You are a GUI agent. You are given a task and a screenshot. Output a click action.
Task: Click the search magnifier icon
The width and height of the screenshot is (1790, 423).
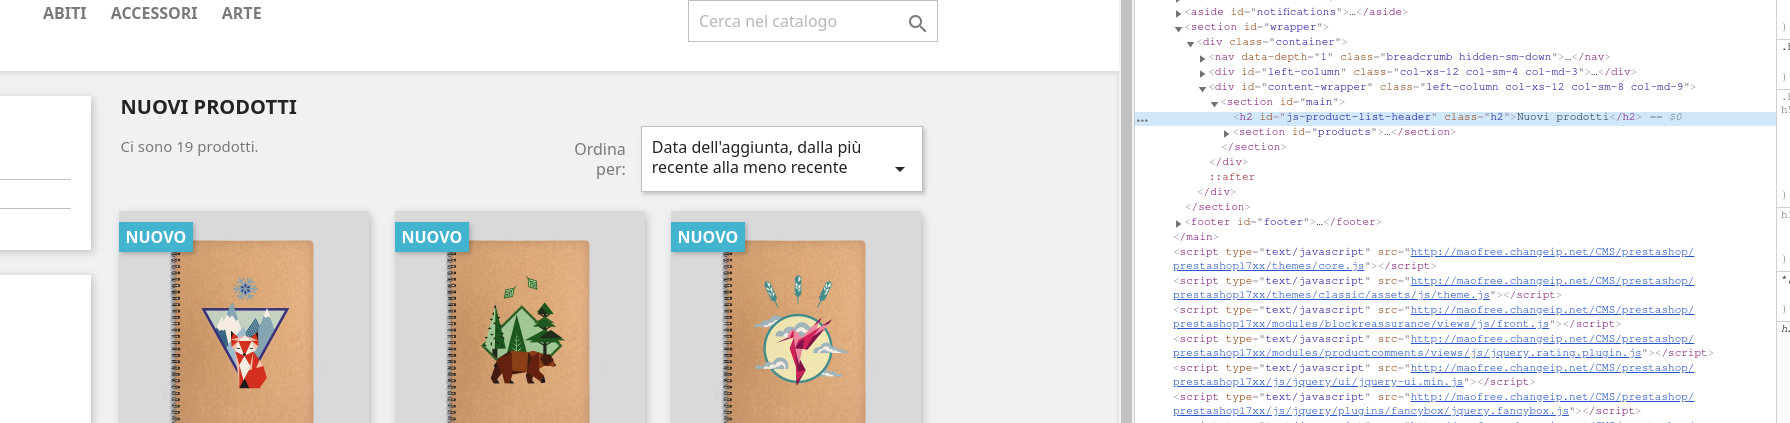pyautogui.click(x=917, y=23)
